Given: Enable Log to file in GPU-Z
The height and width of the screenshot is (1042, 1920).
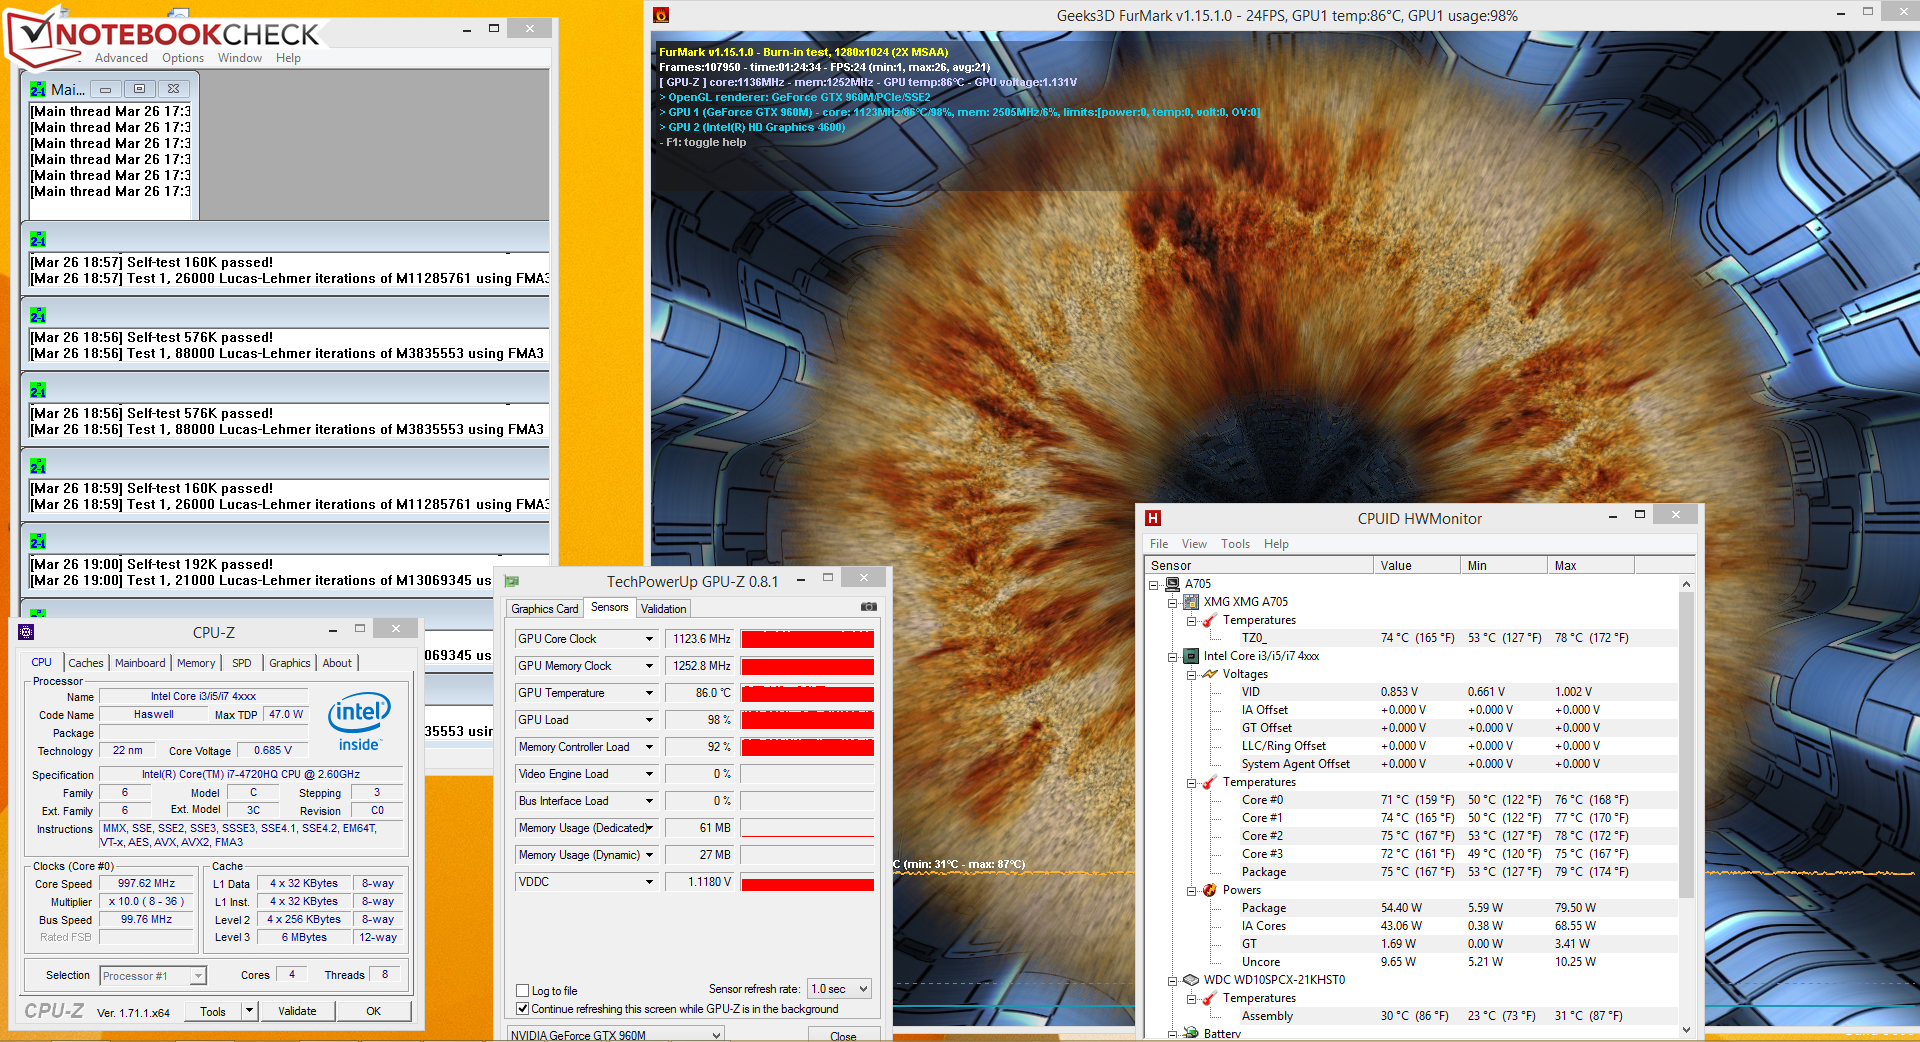Looking at the screenshot, I should [x=522, y=991].
